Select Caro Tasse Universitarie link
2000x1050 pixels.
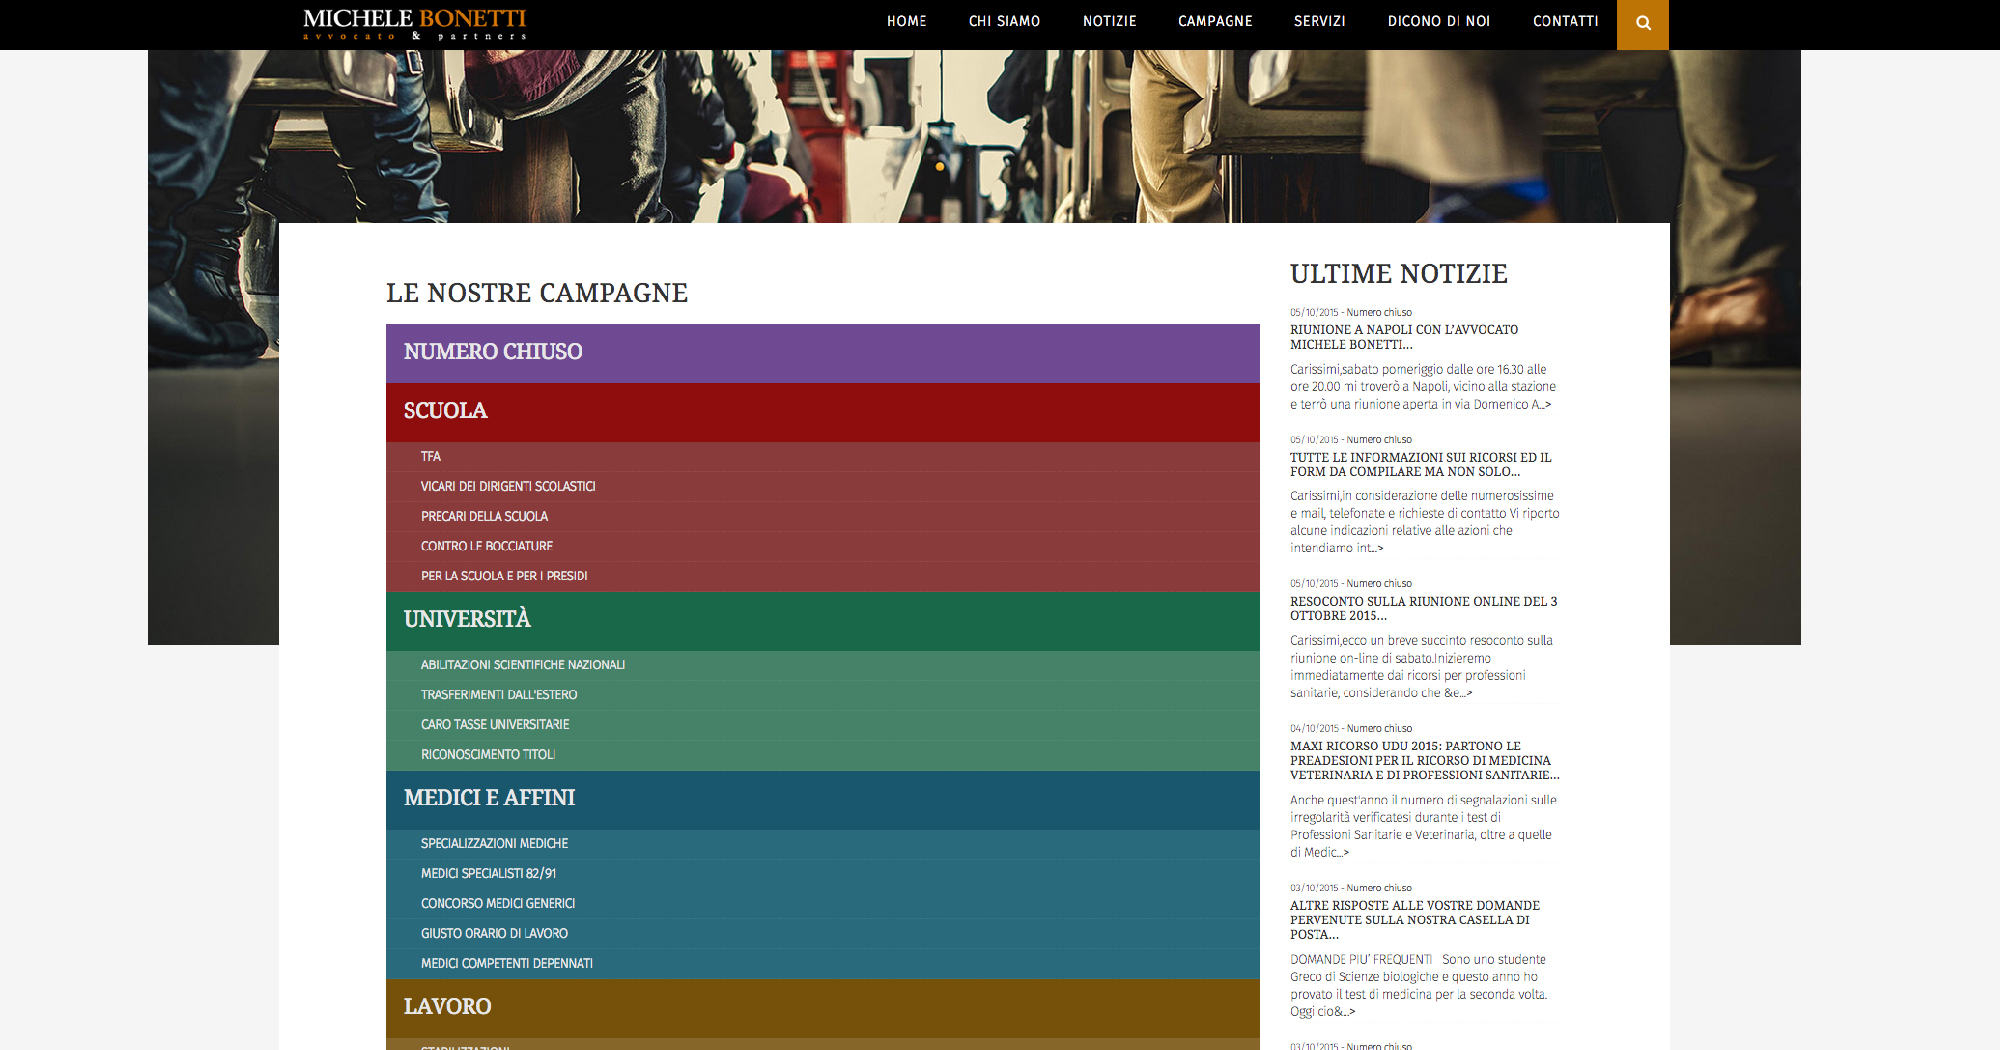pos(495,725)
